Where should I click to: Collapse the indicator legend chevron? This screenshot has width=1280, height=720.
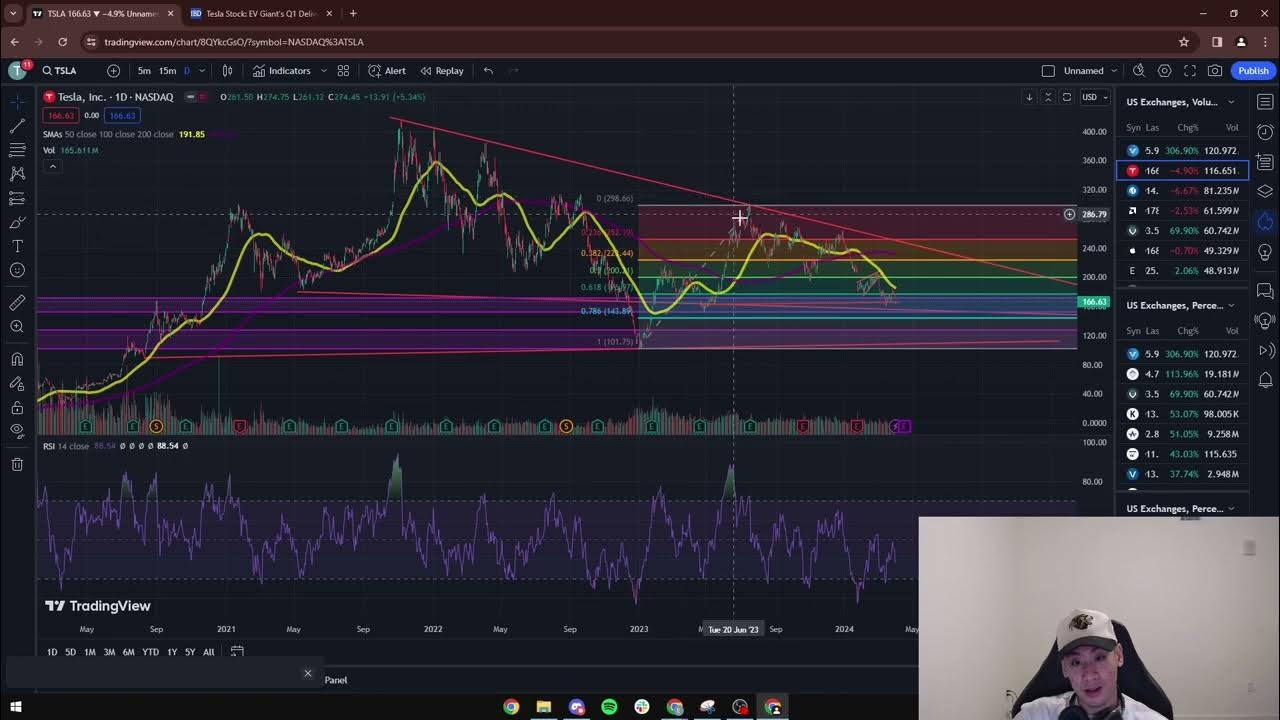tap(52, 166)
